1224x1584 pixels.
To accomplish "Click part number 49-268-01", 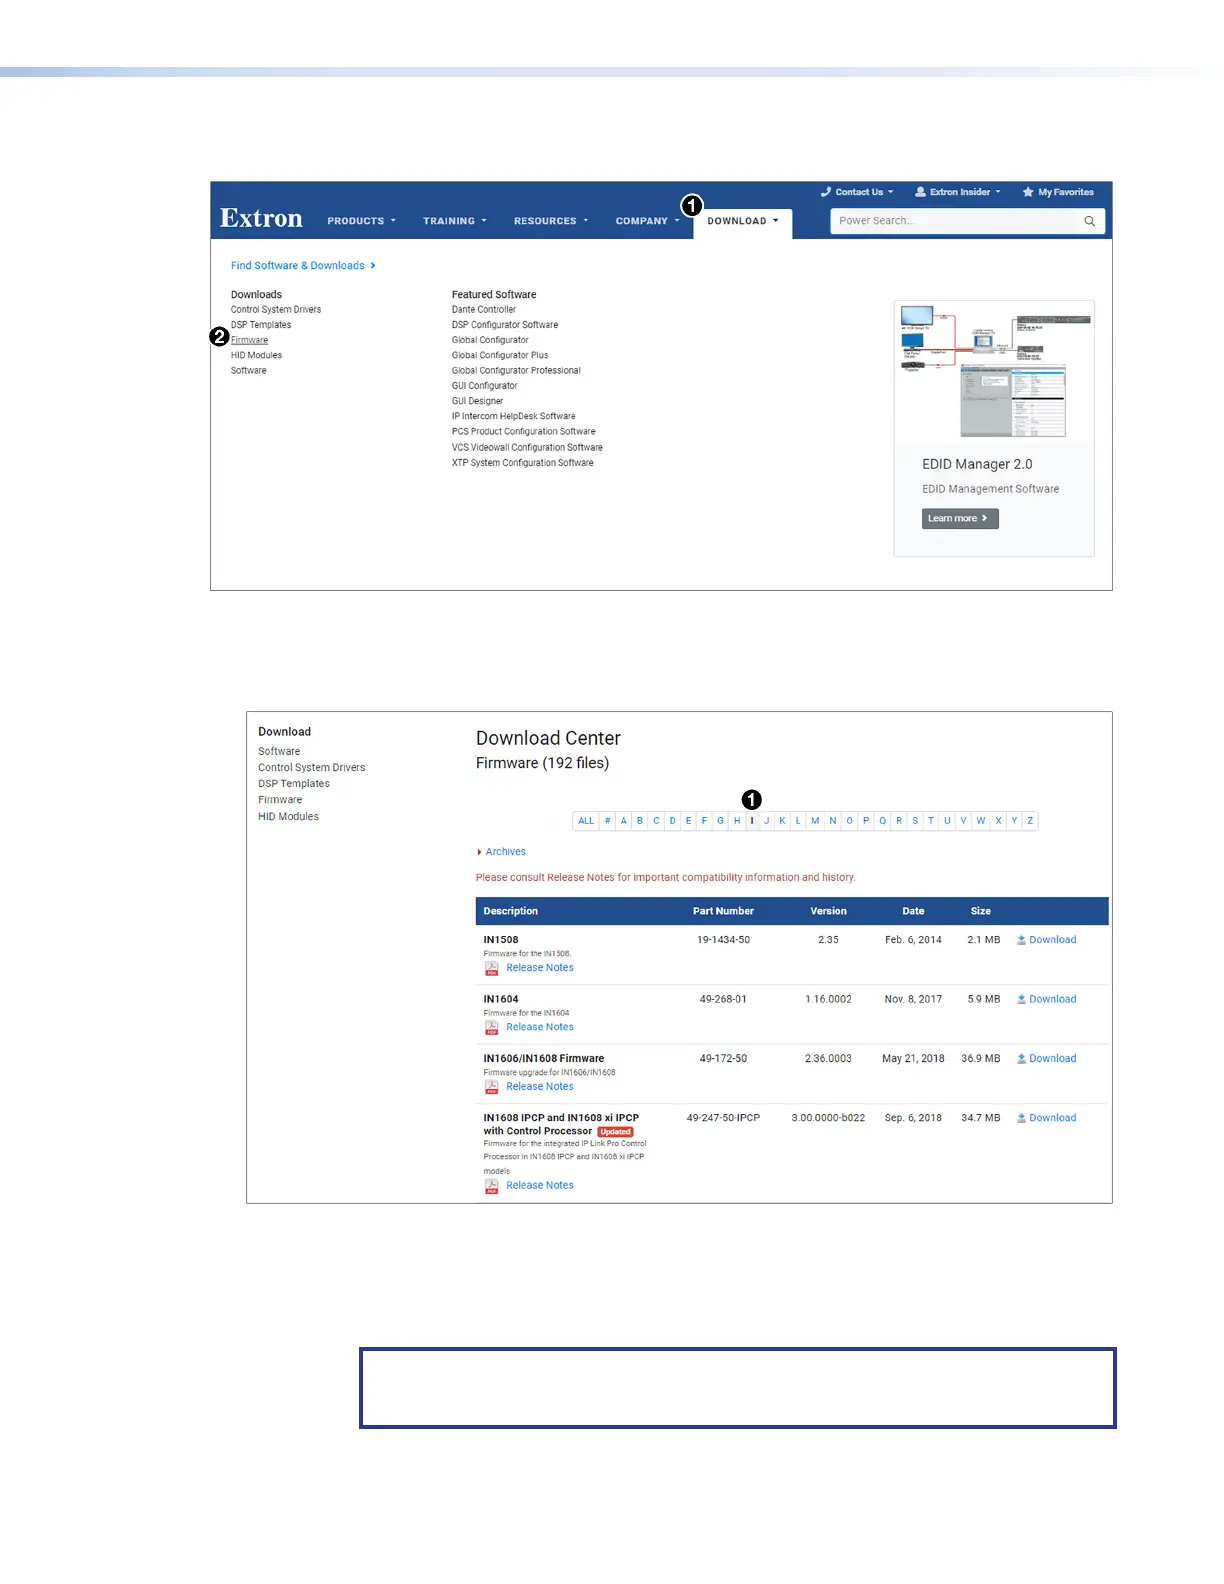I will tap(723, 999).
